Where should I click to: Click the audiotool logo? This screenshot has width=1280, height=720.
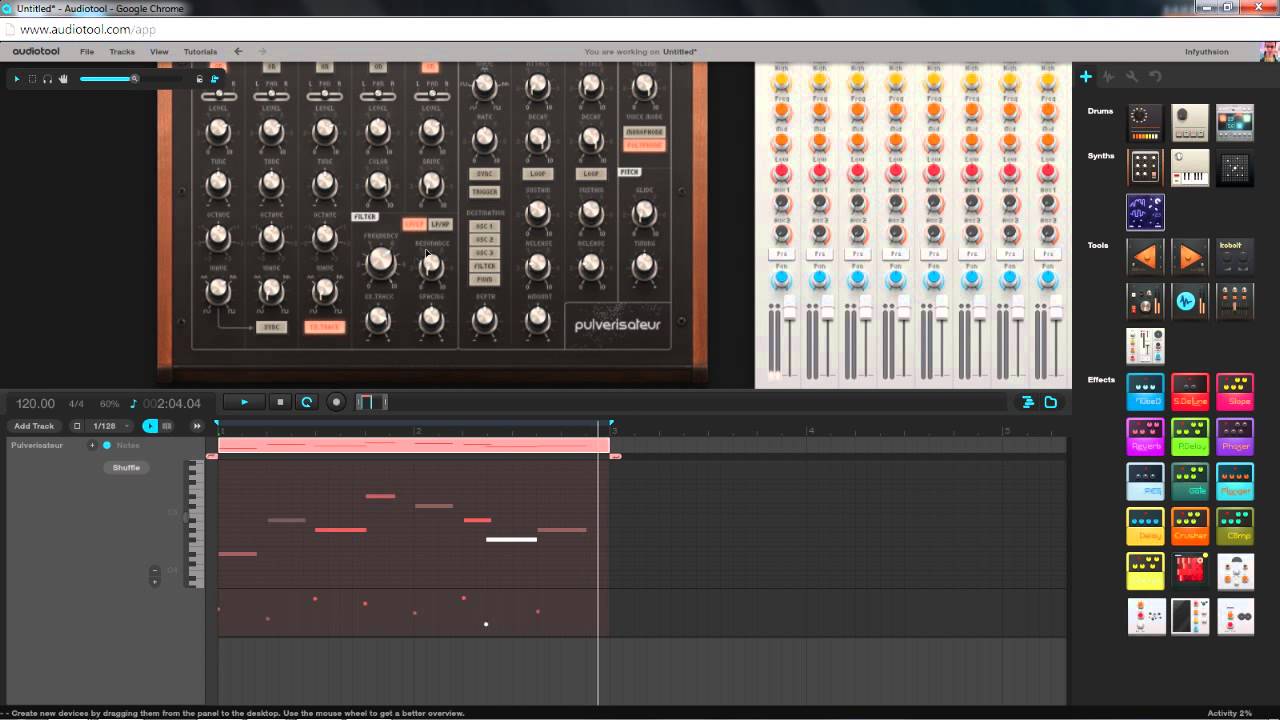(x=36, y=52)
